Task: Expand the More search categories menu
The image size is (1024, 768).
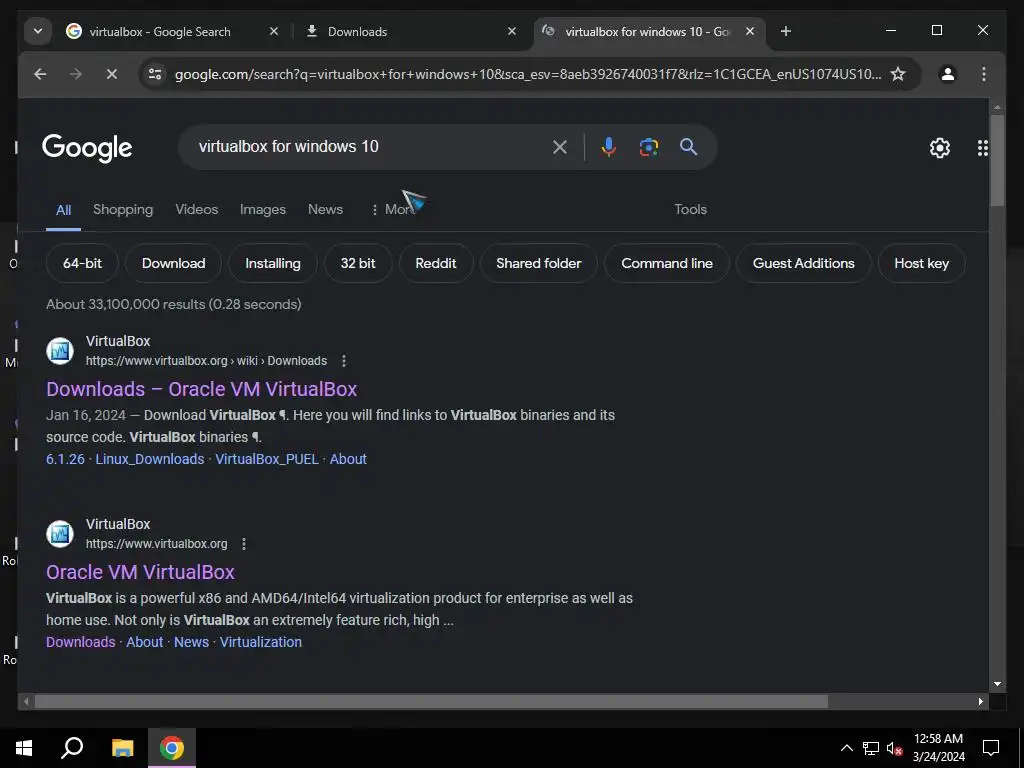Action: pyautogui.click(x=393, y=210)
